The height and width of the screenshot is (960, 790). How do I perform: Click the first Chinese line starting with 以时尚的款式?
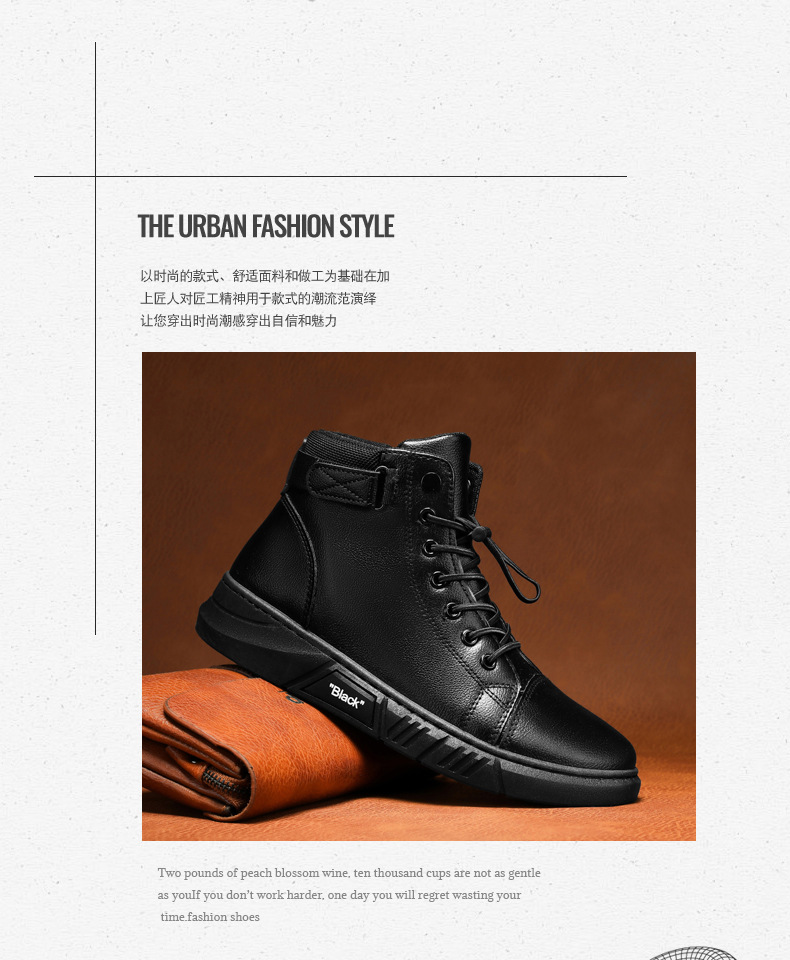[265, 276]
